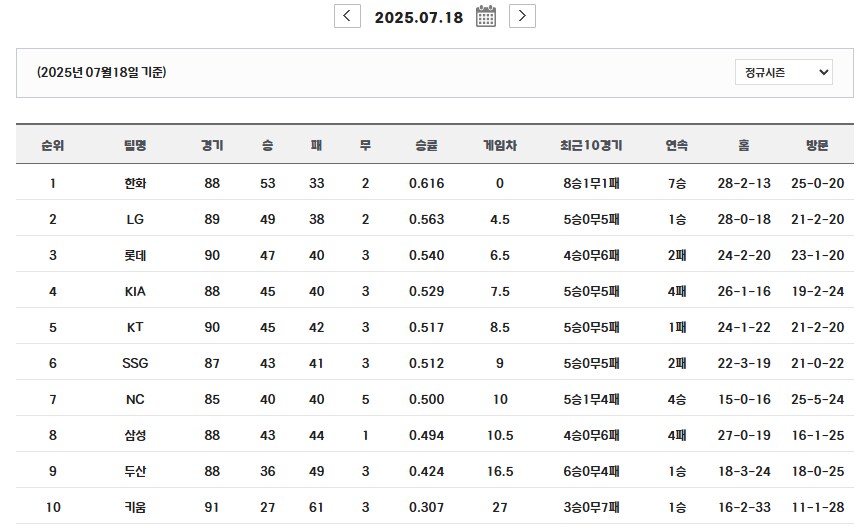This screenshot has width=867, height=532.
Task: Click NC streak value 4승
Action: pos(677,399)
